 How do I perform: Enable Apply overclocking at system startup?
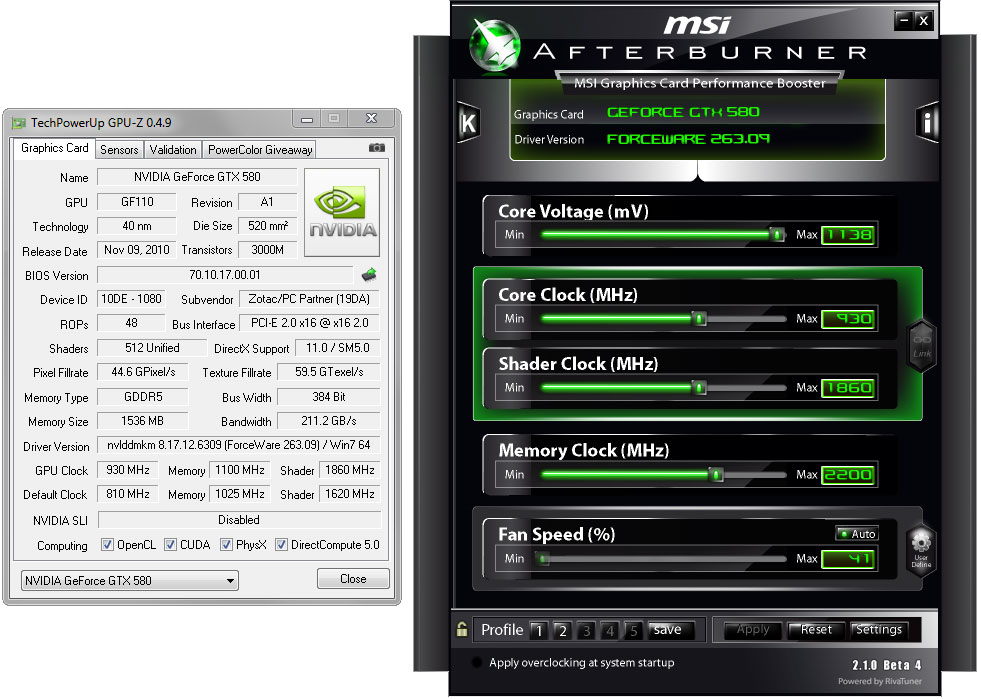[x=477, y=662]
